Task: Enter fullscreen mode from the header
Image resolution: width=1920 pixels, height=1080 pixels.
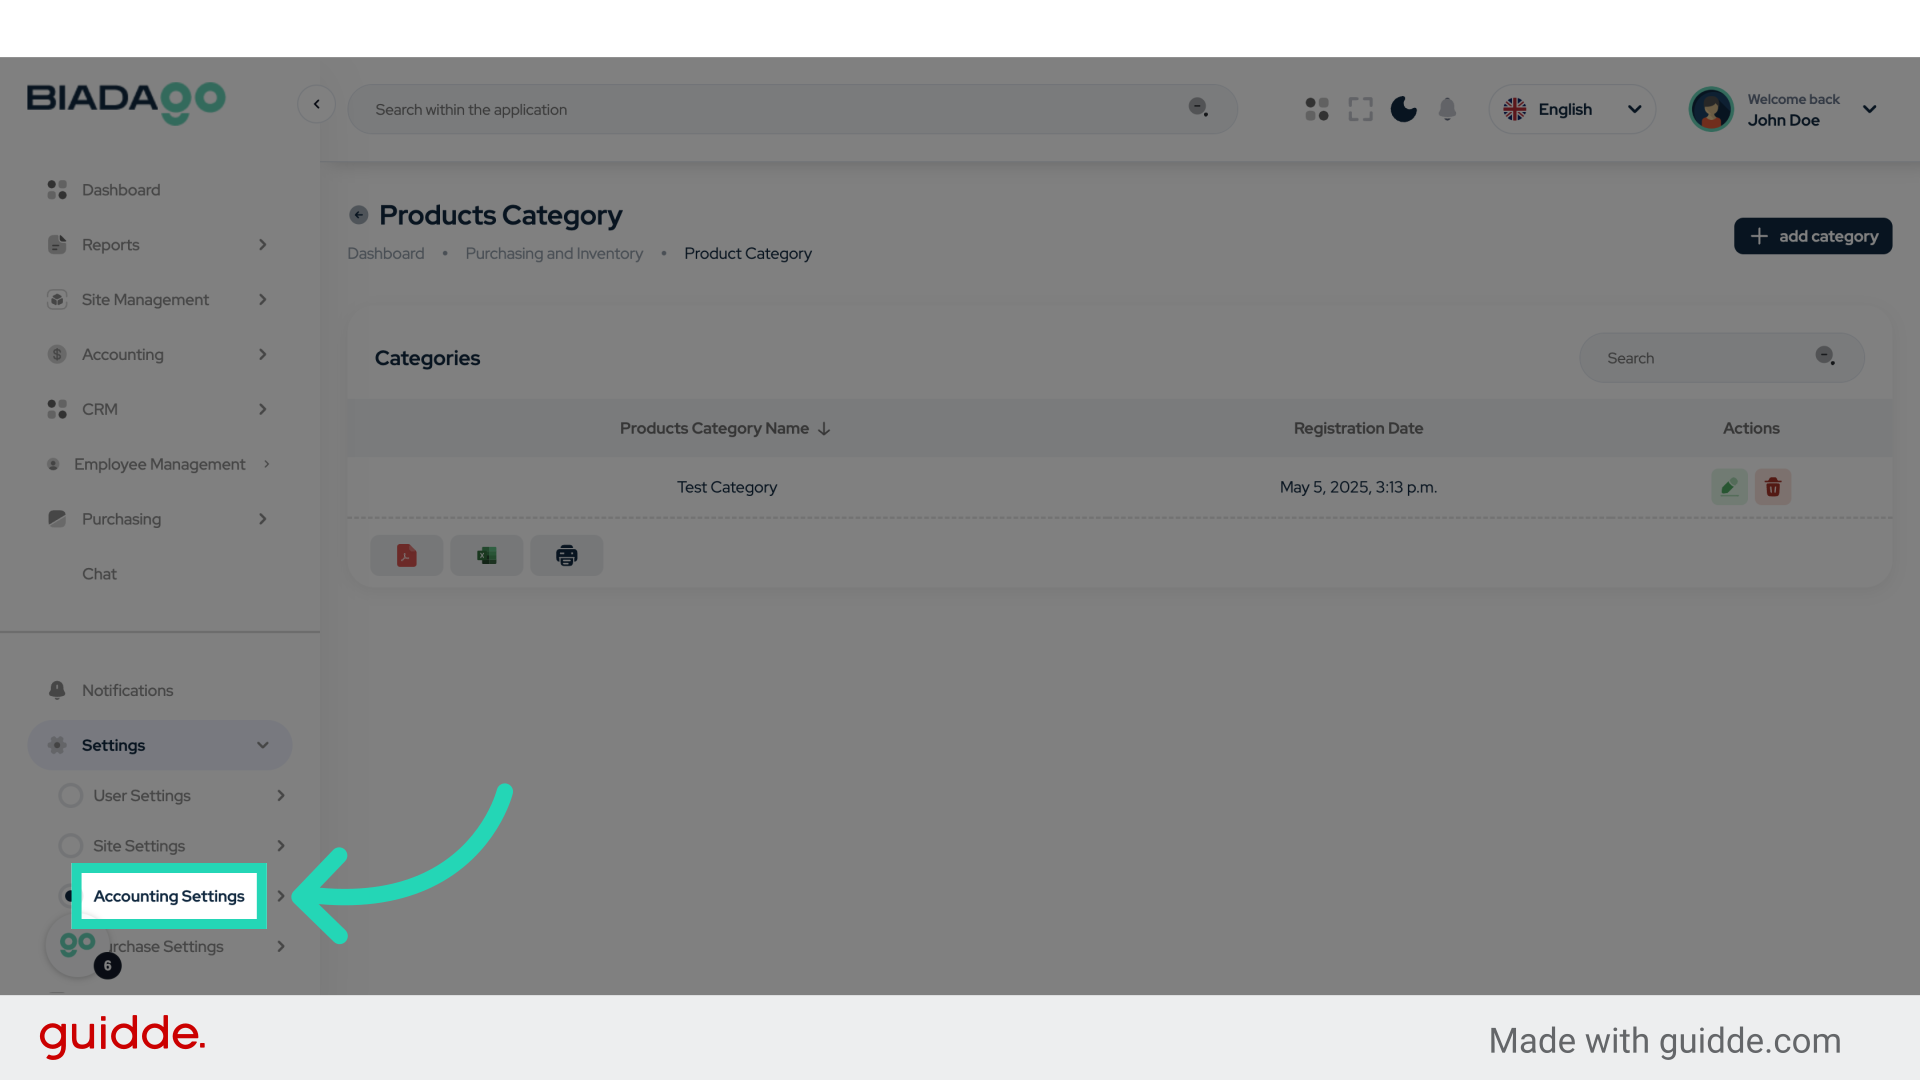Action: [1360, 109]
